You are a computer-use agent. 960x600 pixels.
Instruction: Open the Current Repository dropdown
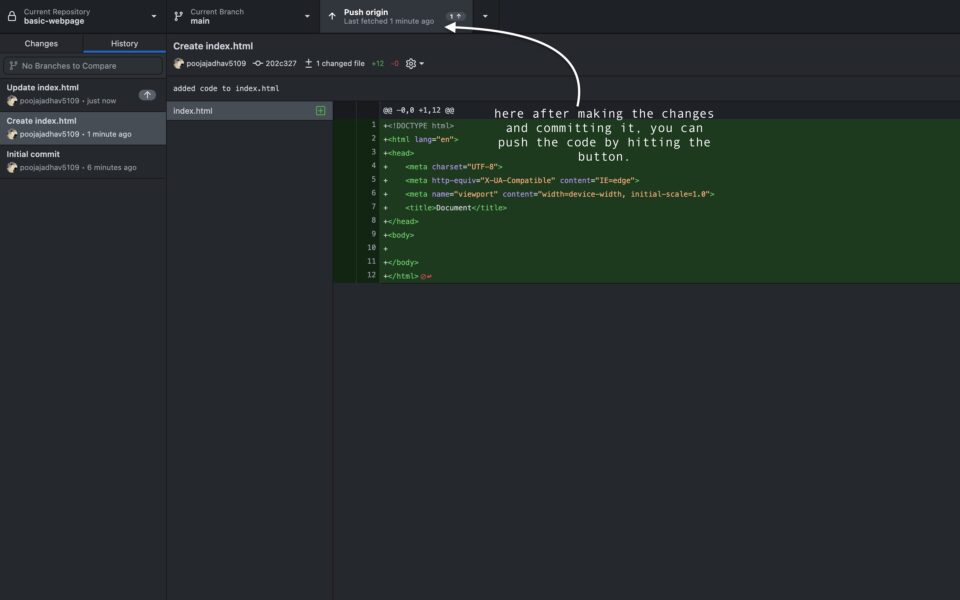pos(153,16)
